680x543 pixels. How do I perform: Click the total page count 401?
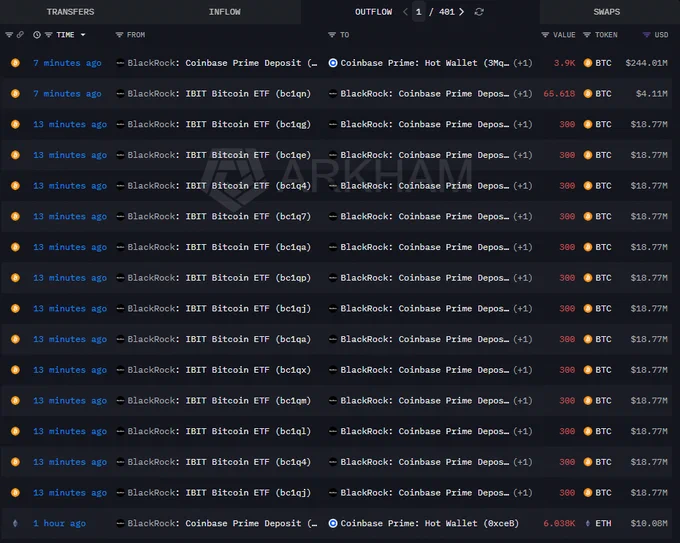[x=446, y=12]
